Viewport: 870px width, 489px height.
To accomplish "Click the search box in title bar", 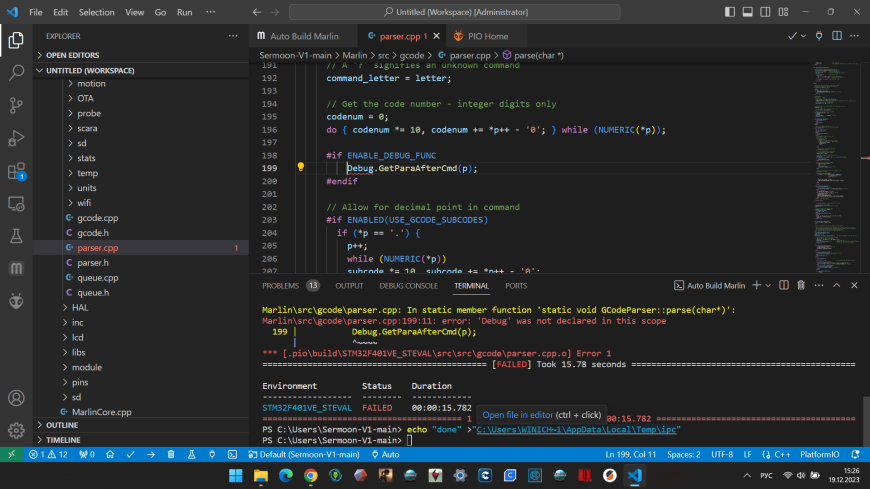I will pos(454,12).
